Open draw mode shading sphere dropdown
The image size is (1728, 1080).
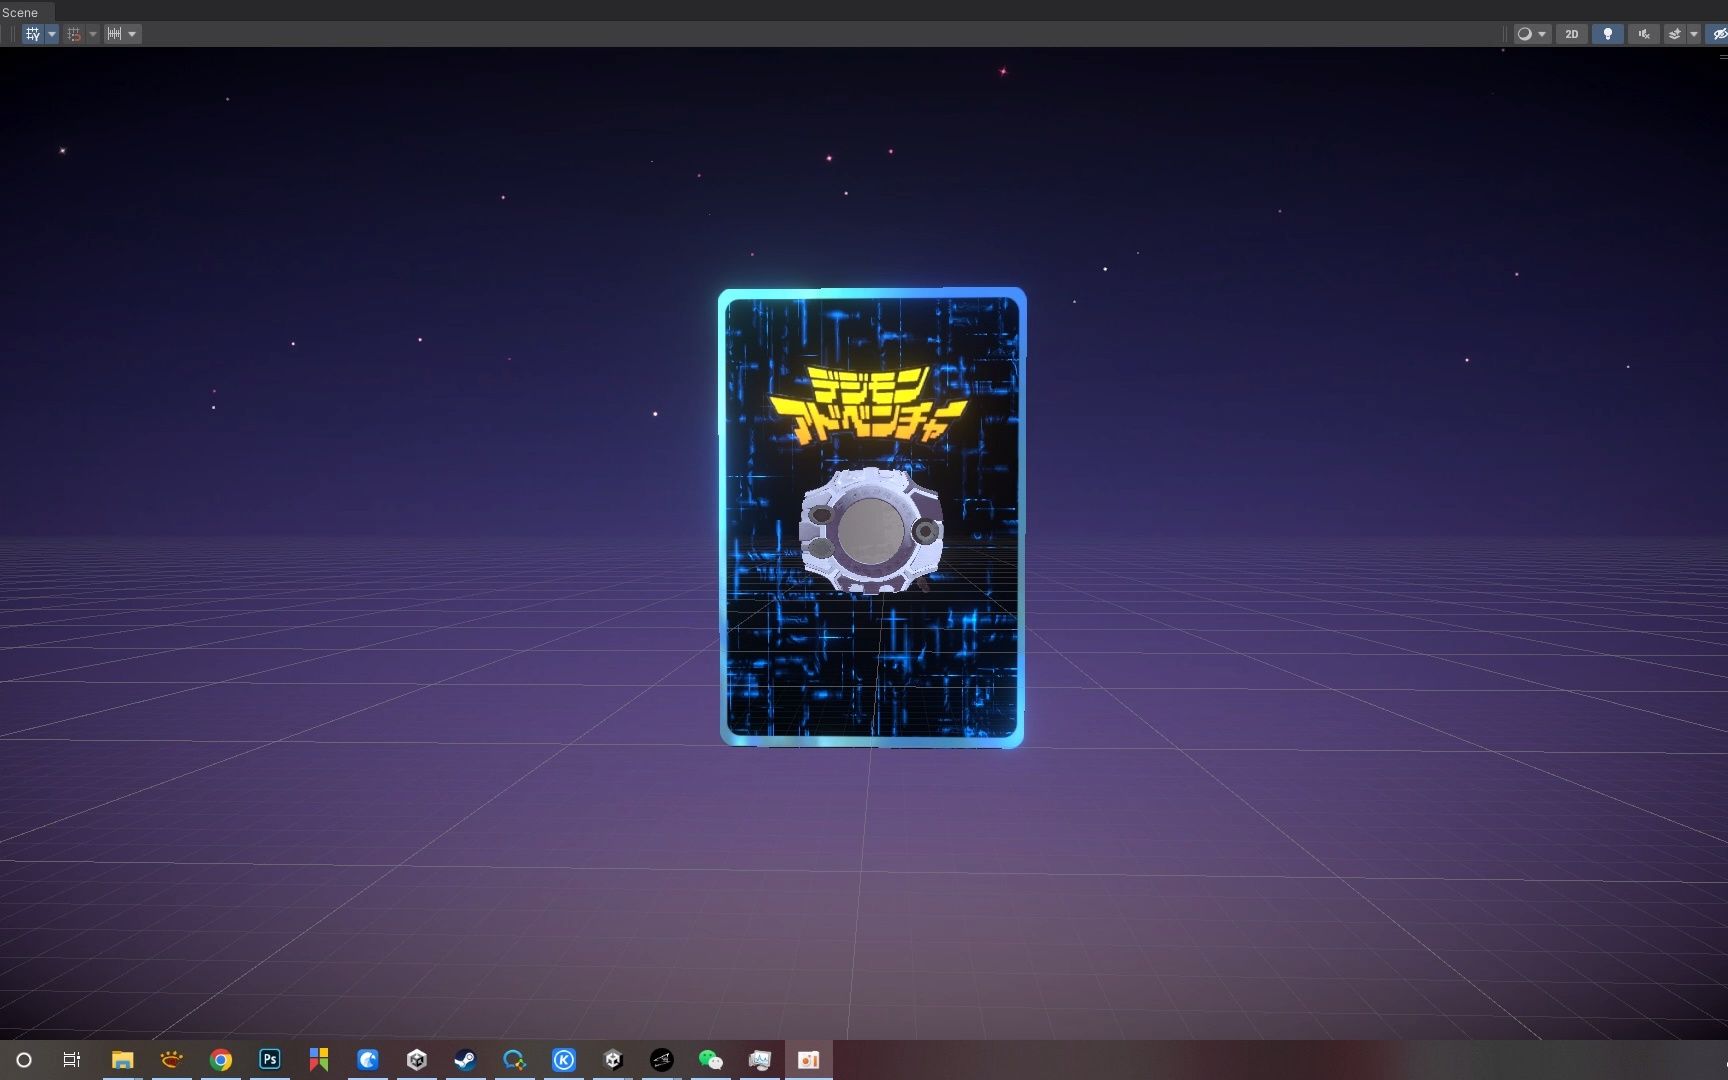point(1531,34)
